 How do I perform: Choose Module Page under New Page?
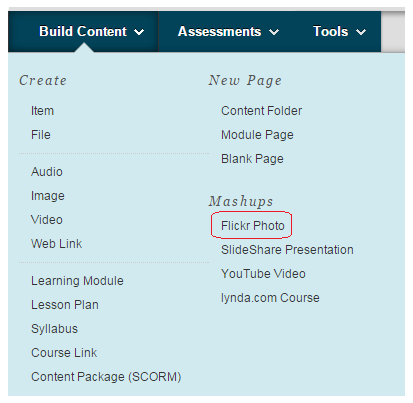pyautogui.click(x=257, y=135)
